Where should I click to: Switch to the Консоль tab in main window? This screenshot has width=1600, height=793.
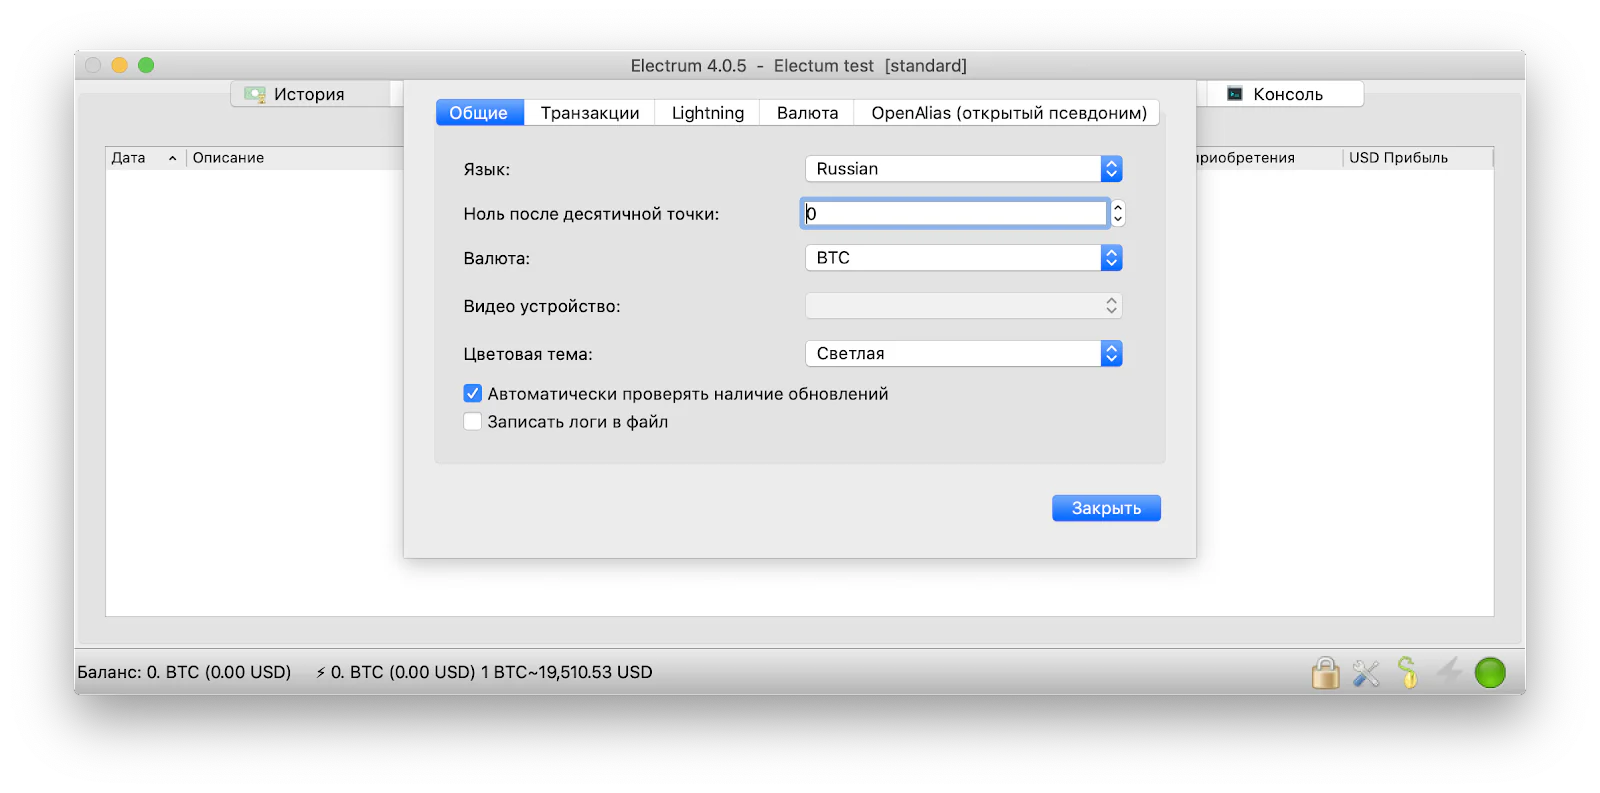(x=1285, y=94)
